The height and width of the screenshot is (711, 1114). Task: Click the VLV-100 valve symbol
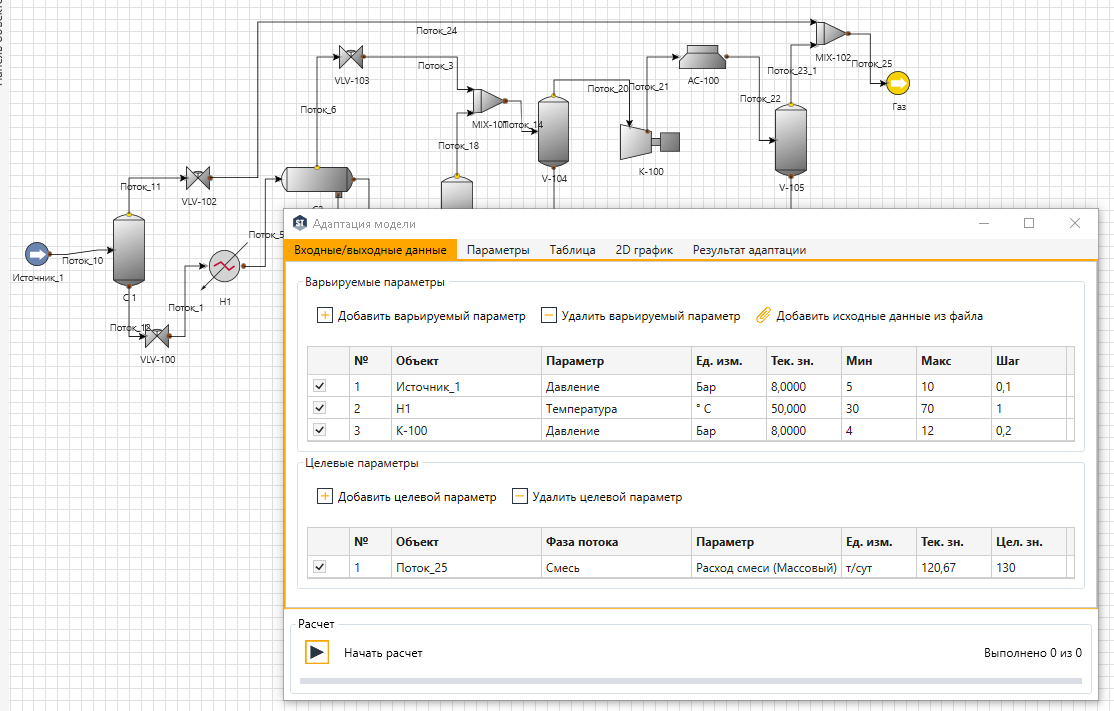157,337
